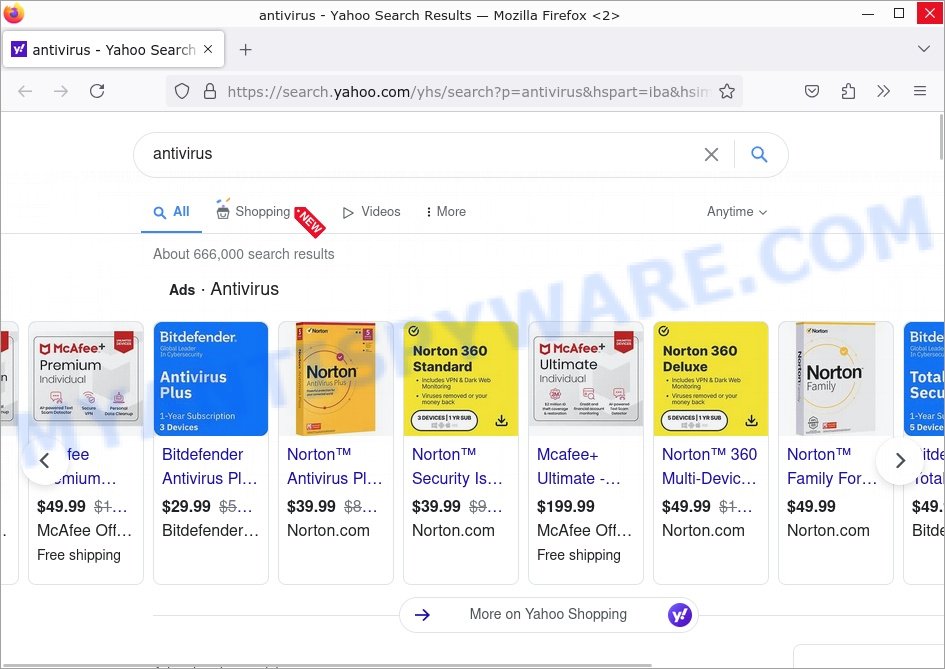This screenshot has width=945, height=669.
Task: Open the Extensions puzzle icon
Action: pyautogui.click(x=848, y=91)
